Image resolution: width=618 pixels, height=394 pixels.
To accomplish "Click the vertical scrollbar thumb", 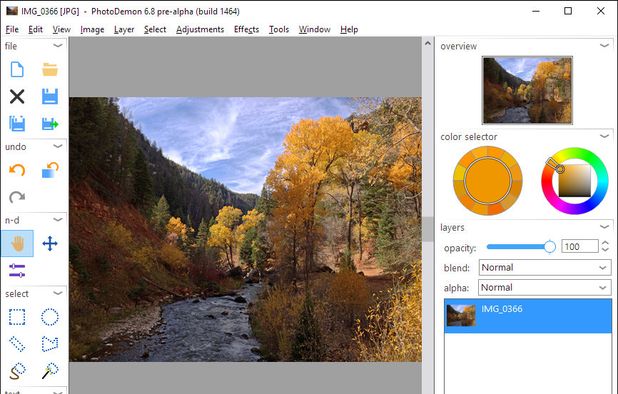I will tap(428, 229).
